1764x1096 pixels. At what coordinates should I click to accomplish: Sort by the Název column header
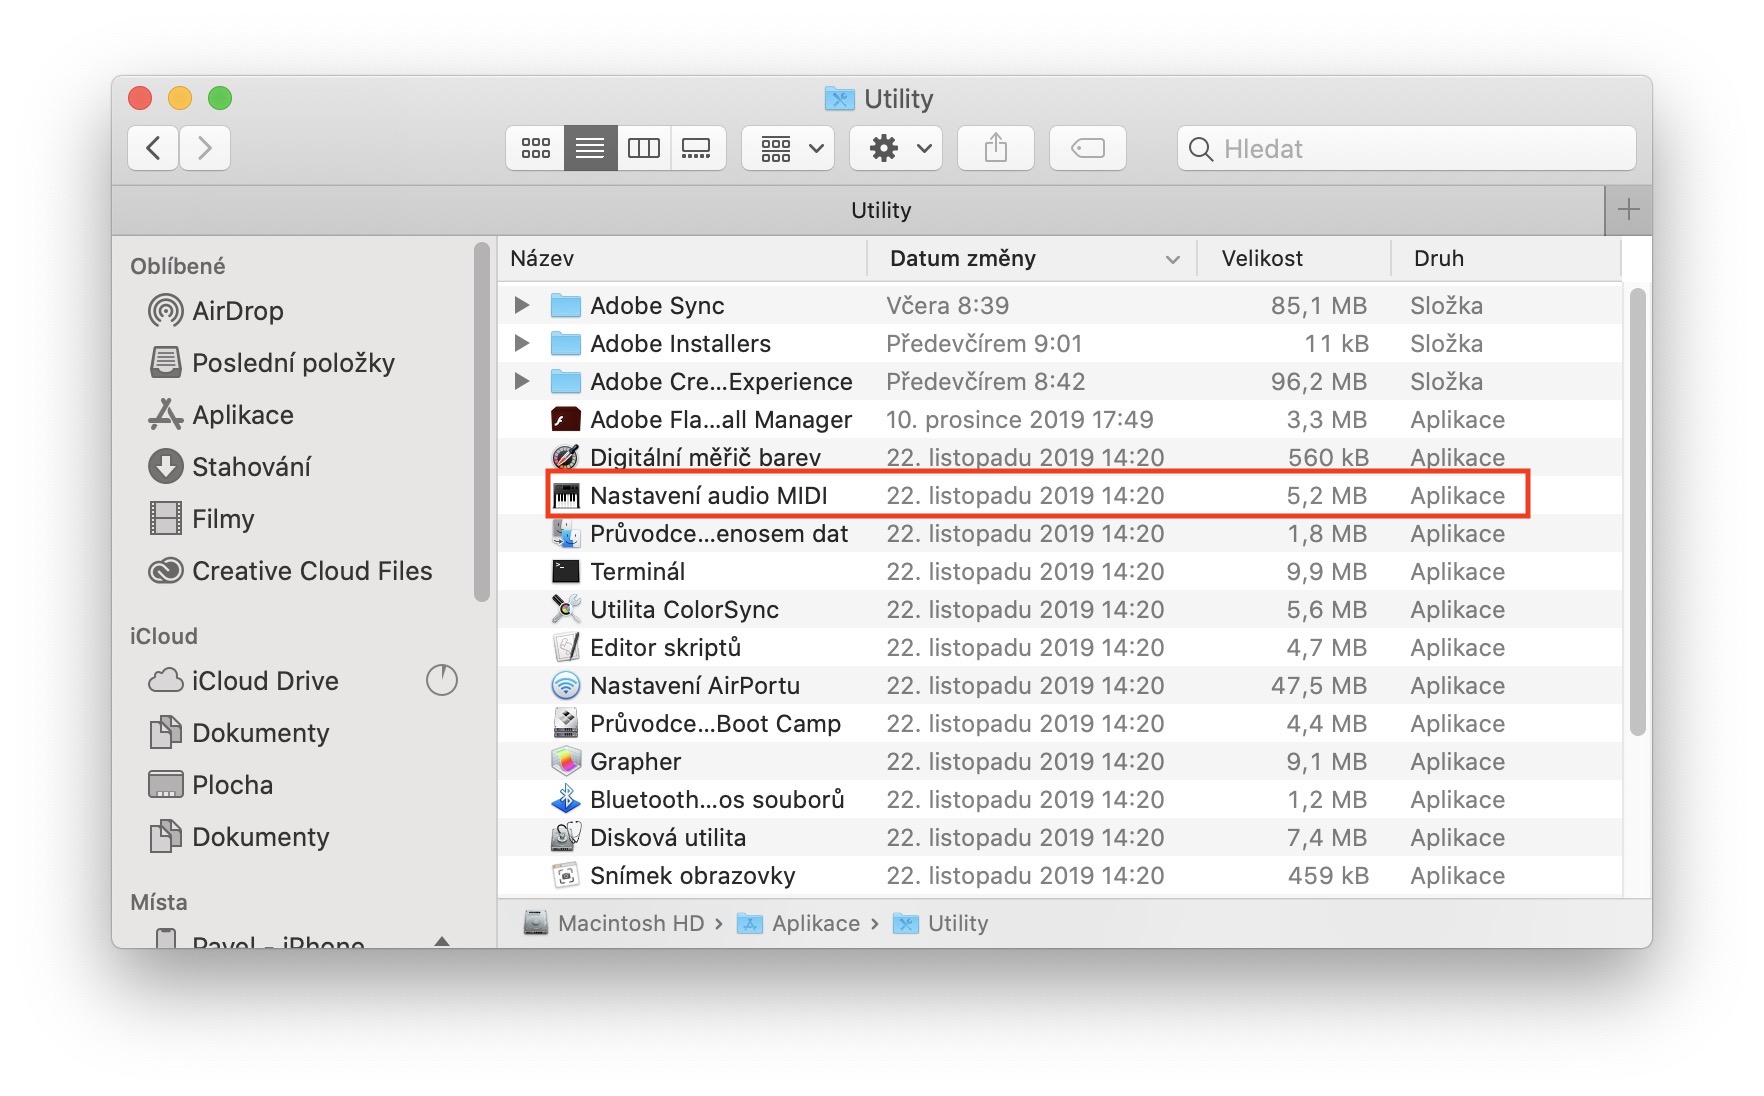[x=682, y=258]
